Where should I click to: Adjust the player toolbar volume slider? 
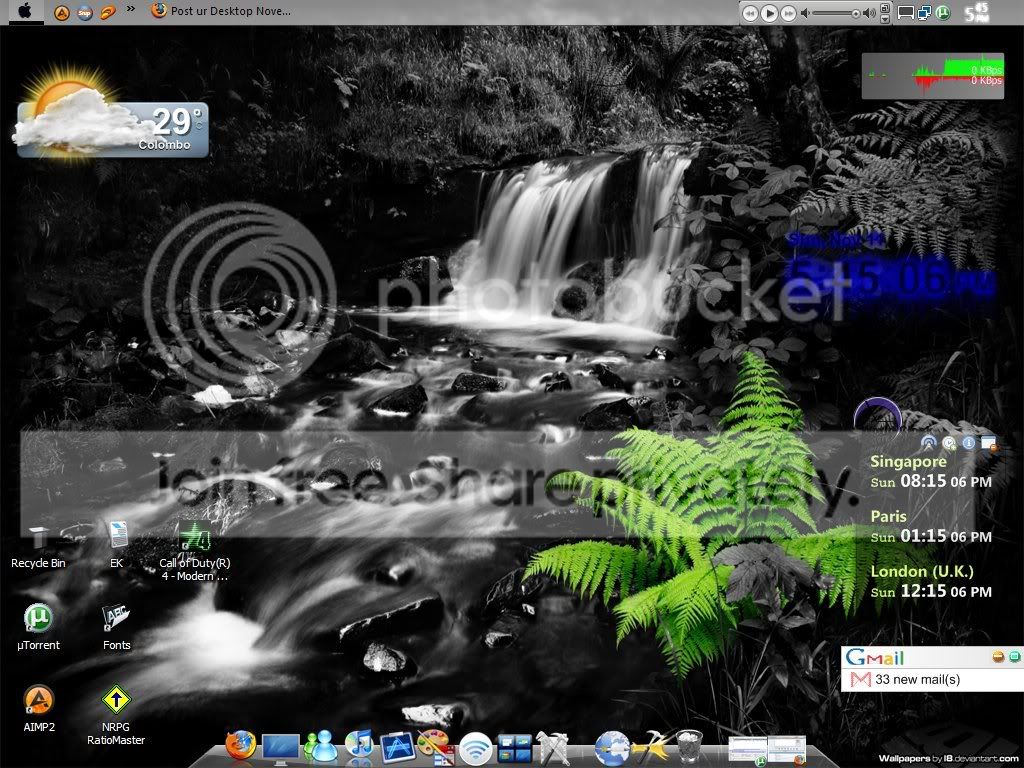coord(837,13)
